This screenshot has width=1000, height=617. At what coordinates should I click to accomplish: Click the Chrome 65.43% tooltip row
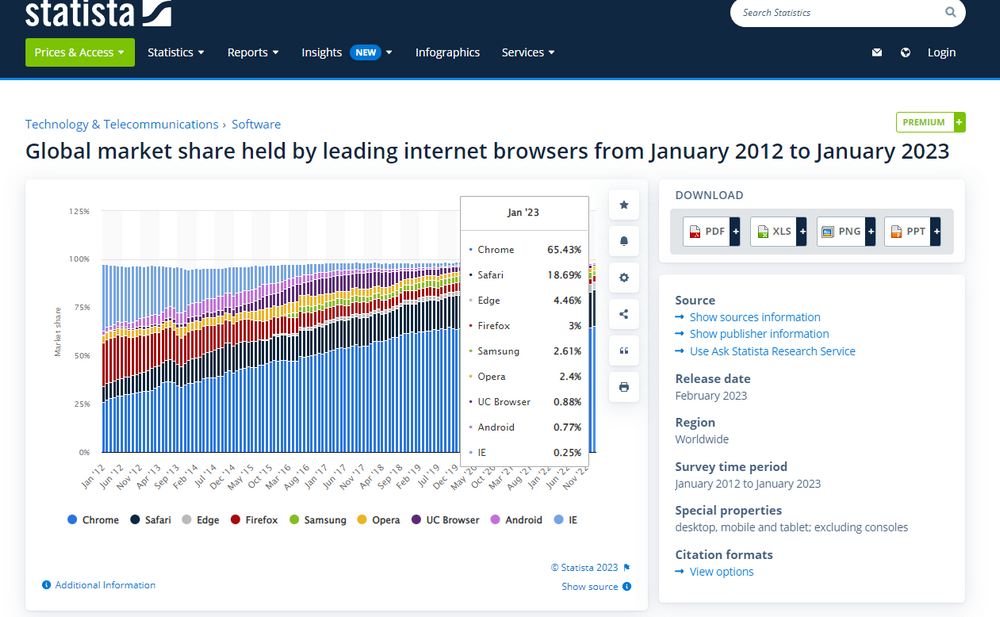[524, 249]
